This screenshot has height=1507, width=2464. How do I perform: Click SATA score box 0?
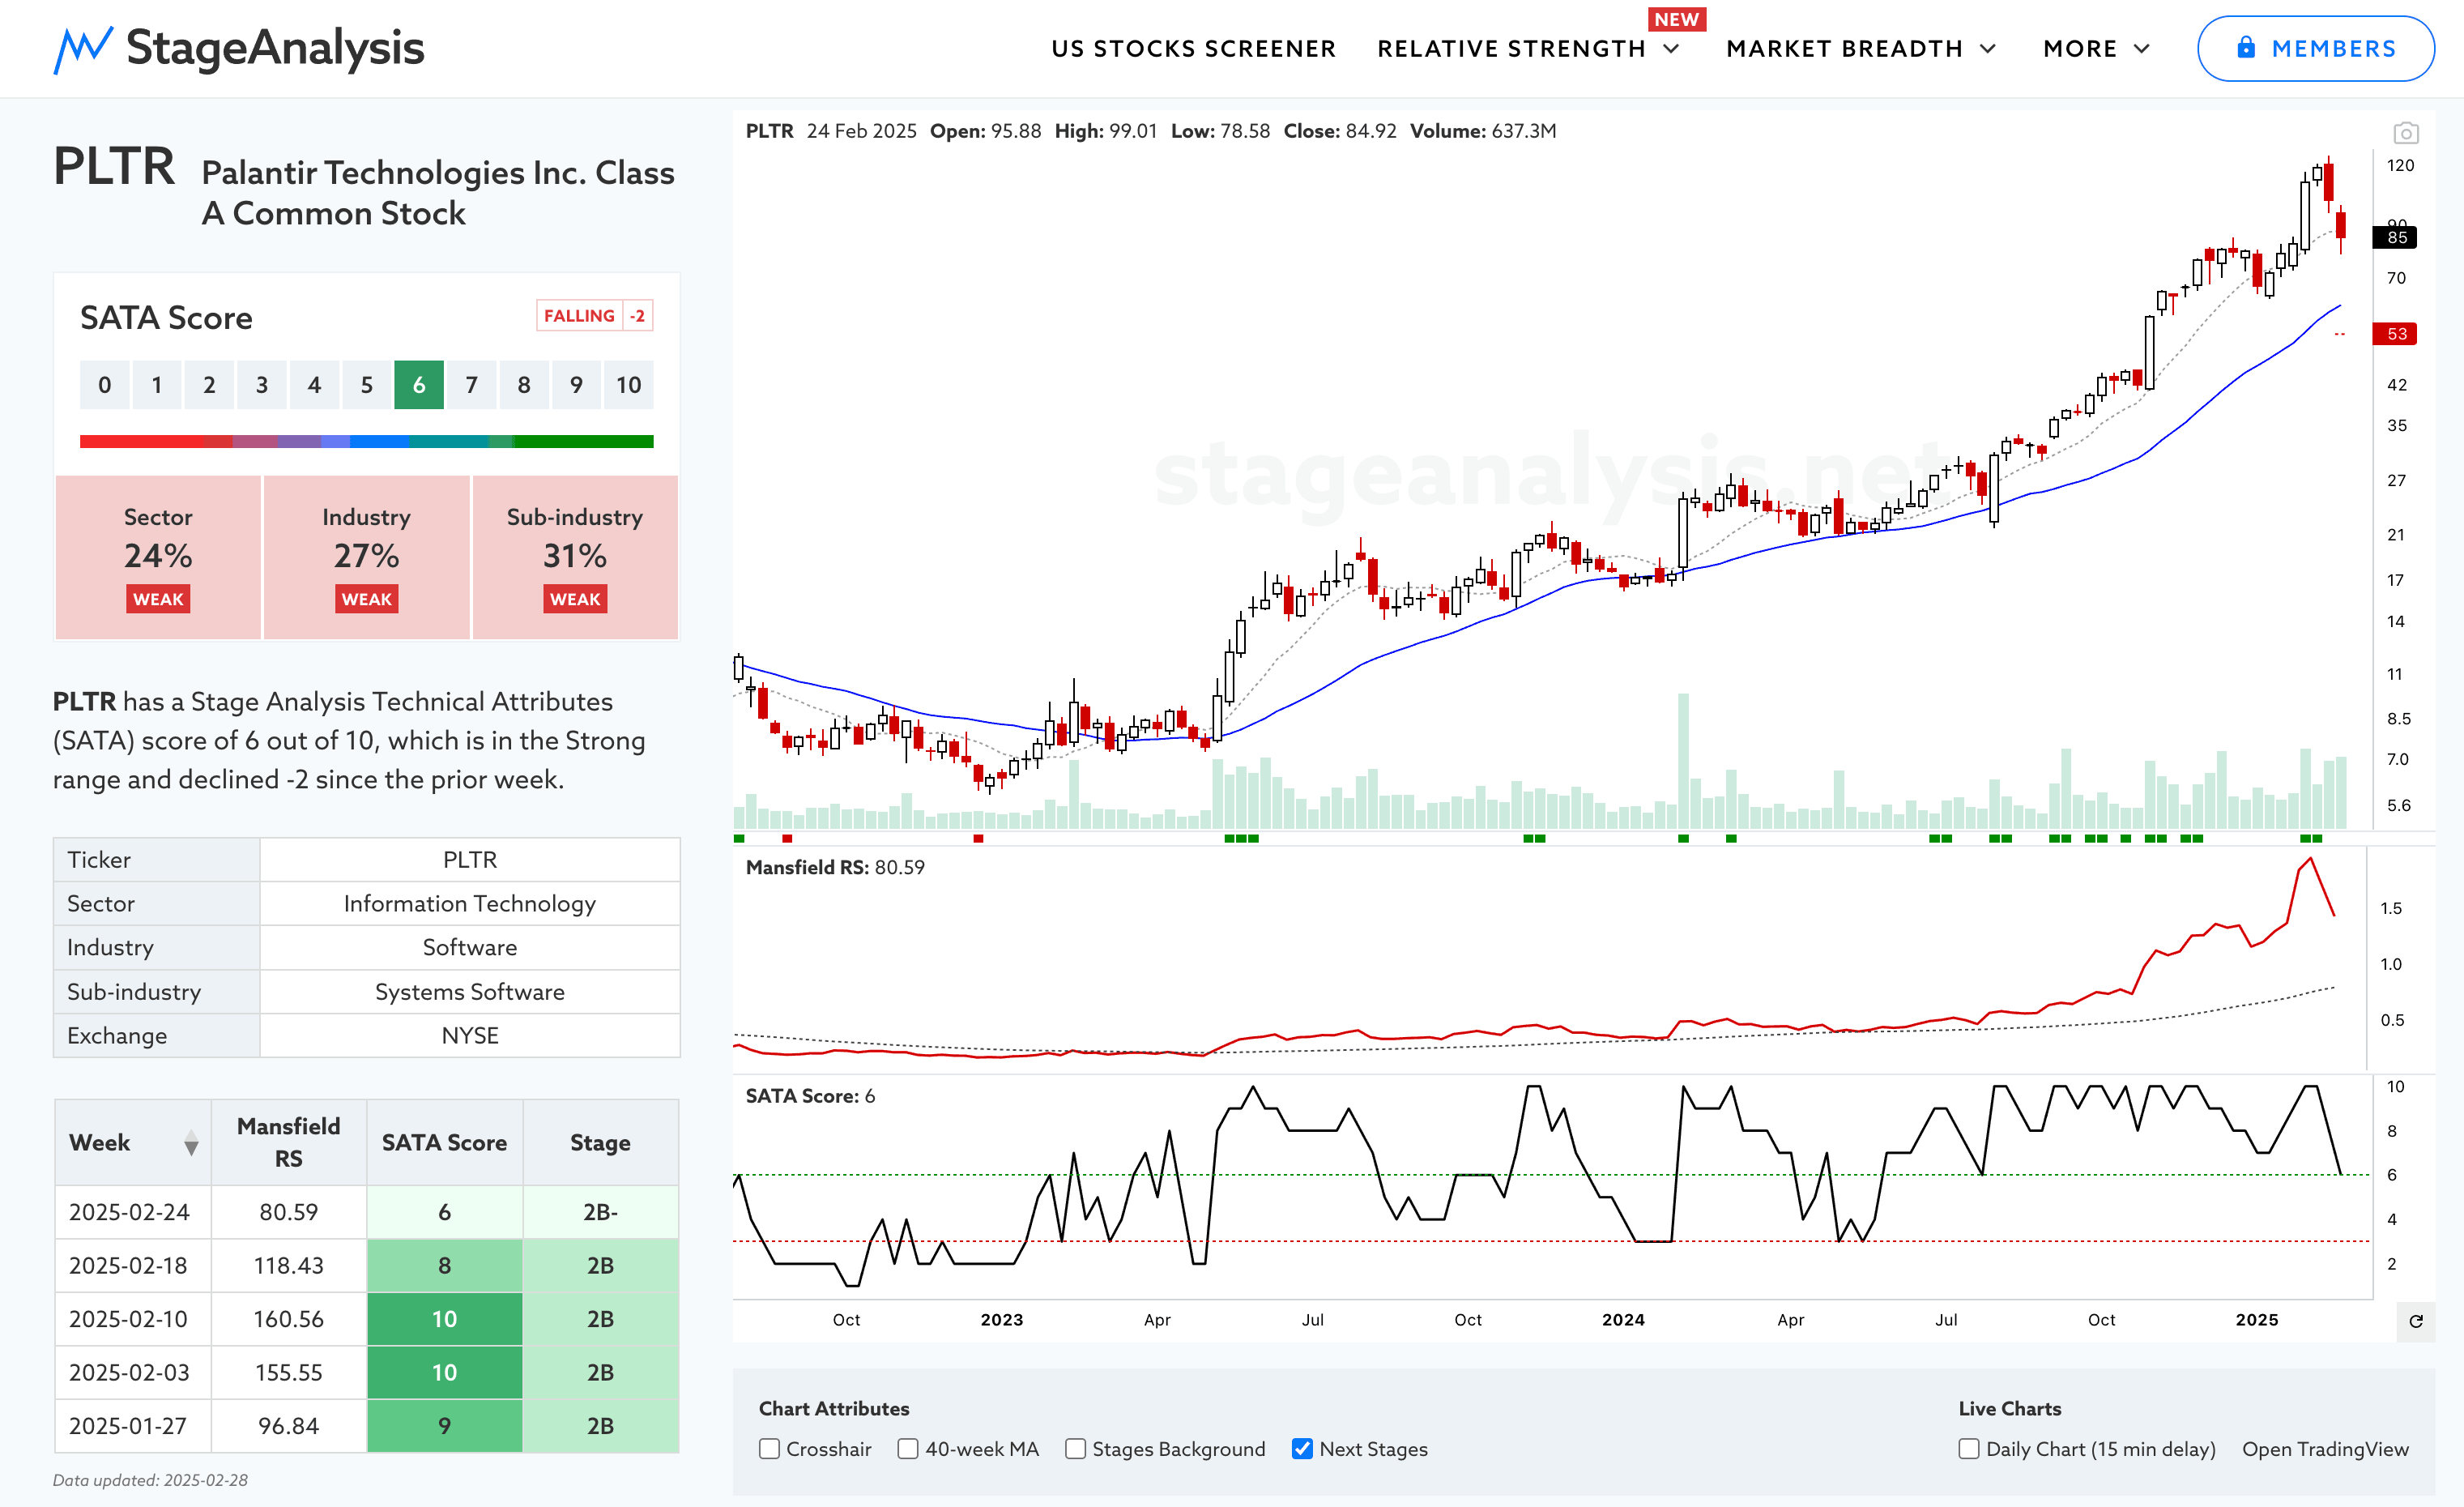(x=105, y=385)
